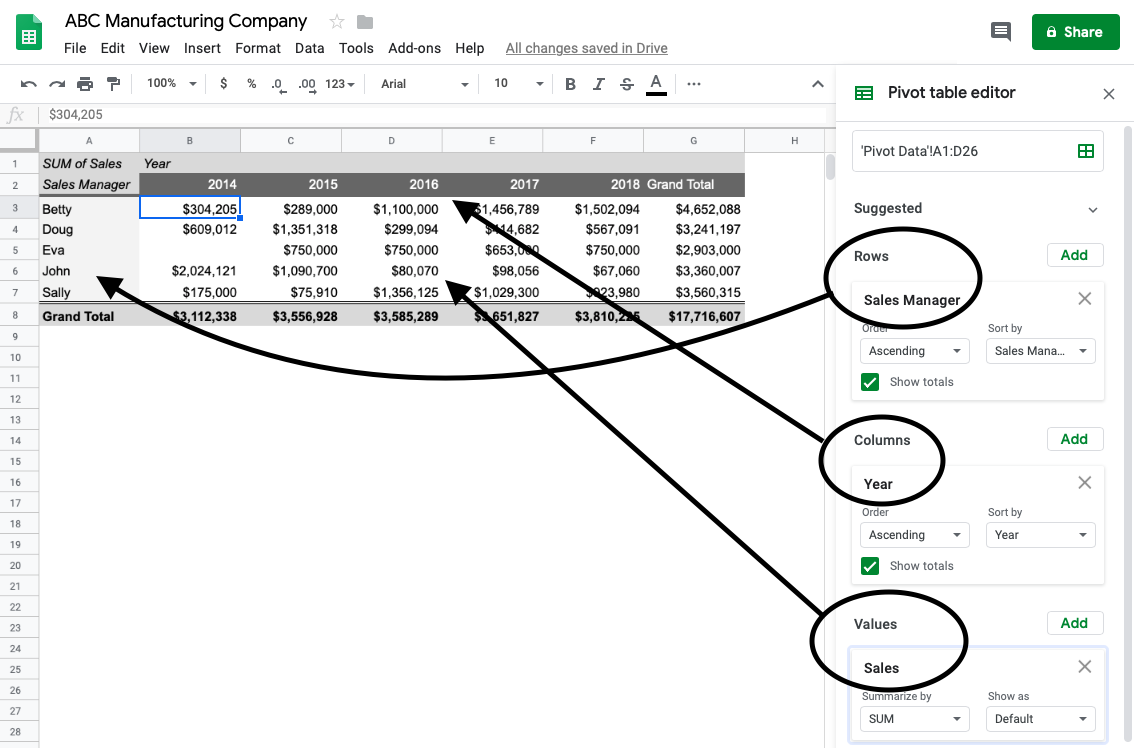1134x748 pixels.
Task: Add a new field to Values
Action: coord(1074,622)
